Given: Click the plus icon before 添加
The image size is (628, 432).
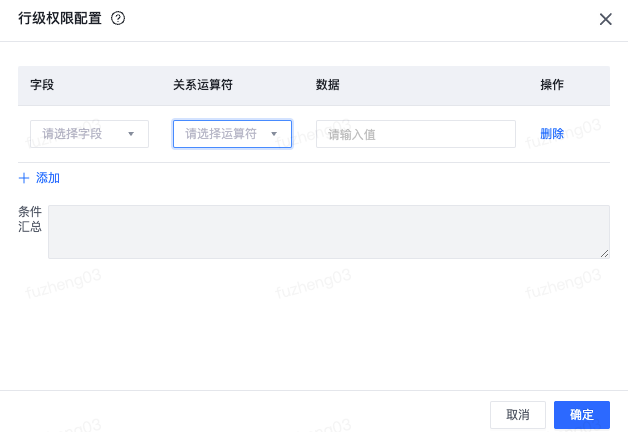Looking at the screenshot, I should click(x=24, y=178).
